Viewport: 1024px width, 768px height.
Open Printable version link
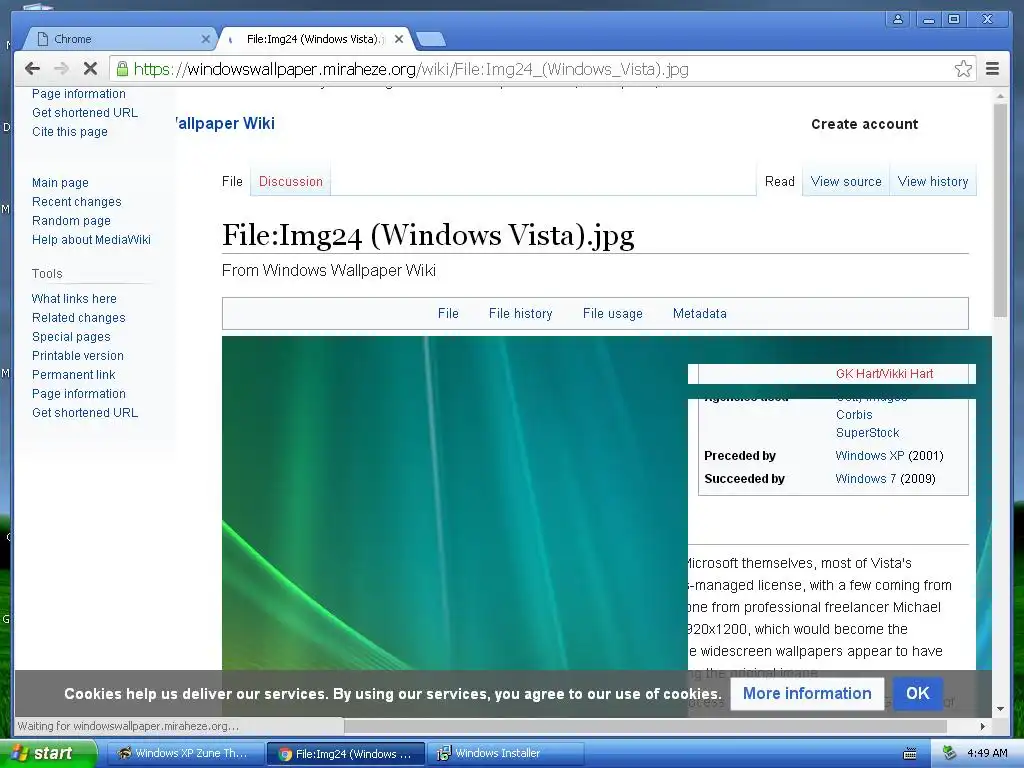pos(78,355)
